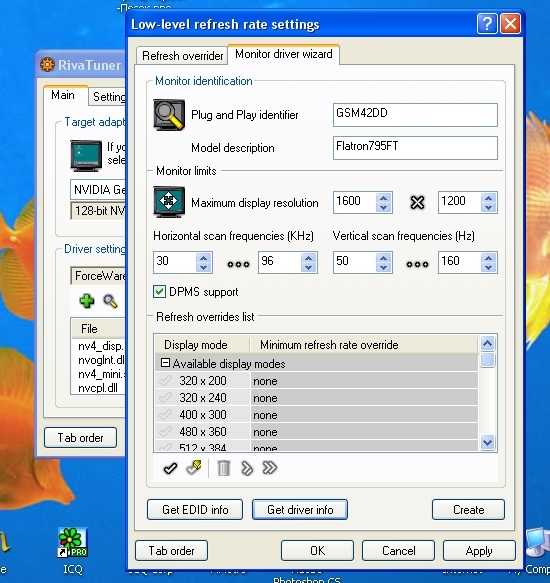Click the Get EDID info button
The height and width of the screenshot is (583, 550).
point(195,509)
